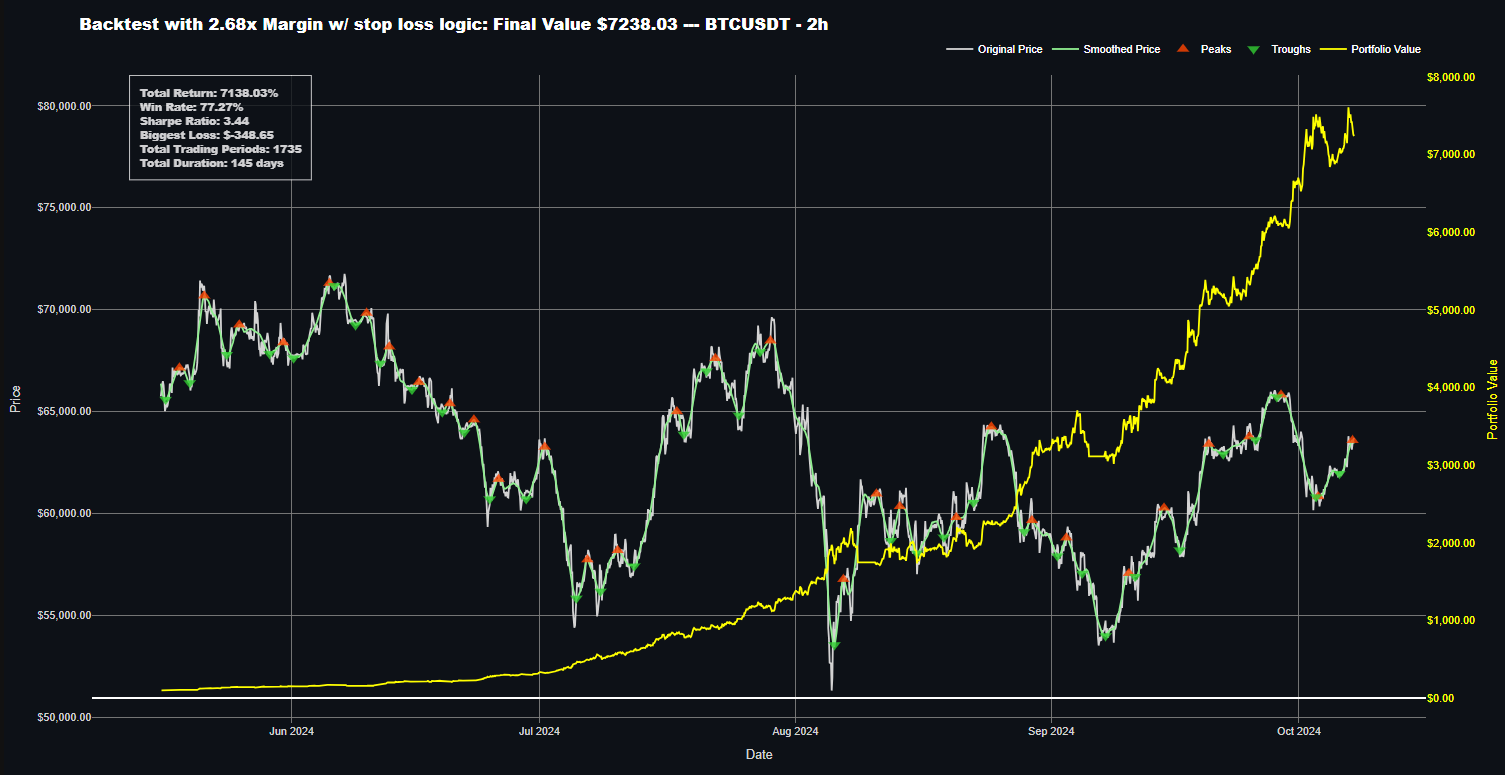Click the lowest trough marker in early August

click(x=834, y=646)
